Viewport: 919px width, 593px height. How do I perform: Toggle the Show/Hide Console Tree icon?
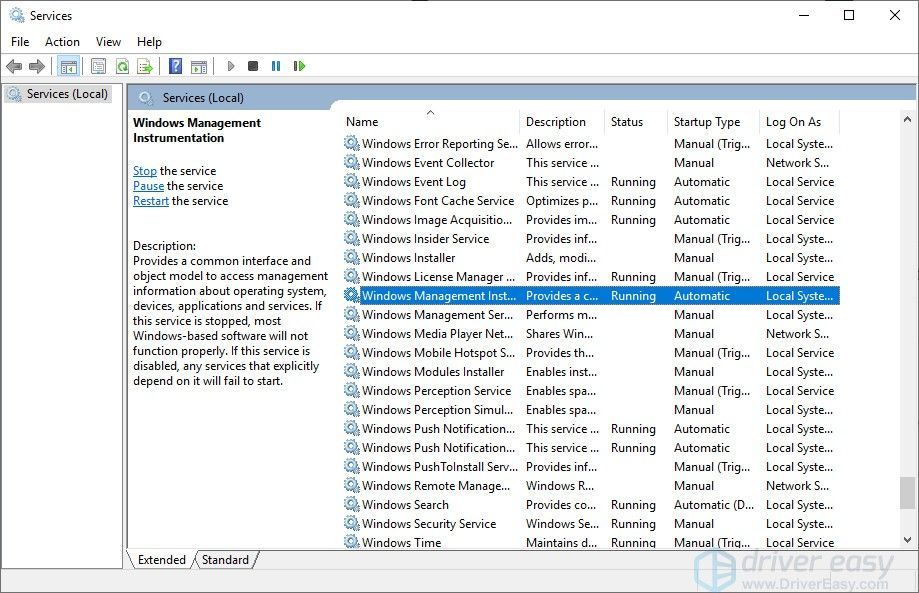[69, 66]
